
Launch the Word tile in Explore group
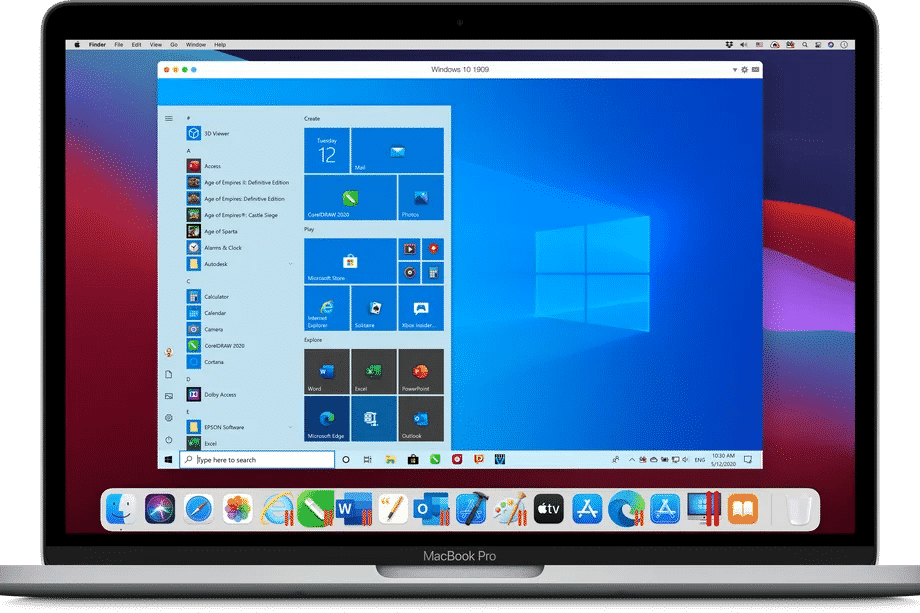pos(327,372)
